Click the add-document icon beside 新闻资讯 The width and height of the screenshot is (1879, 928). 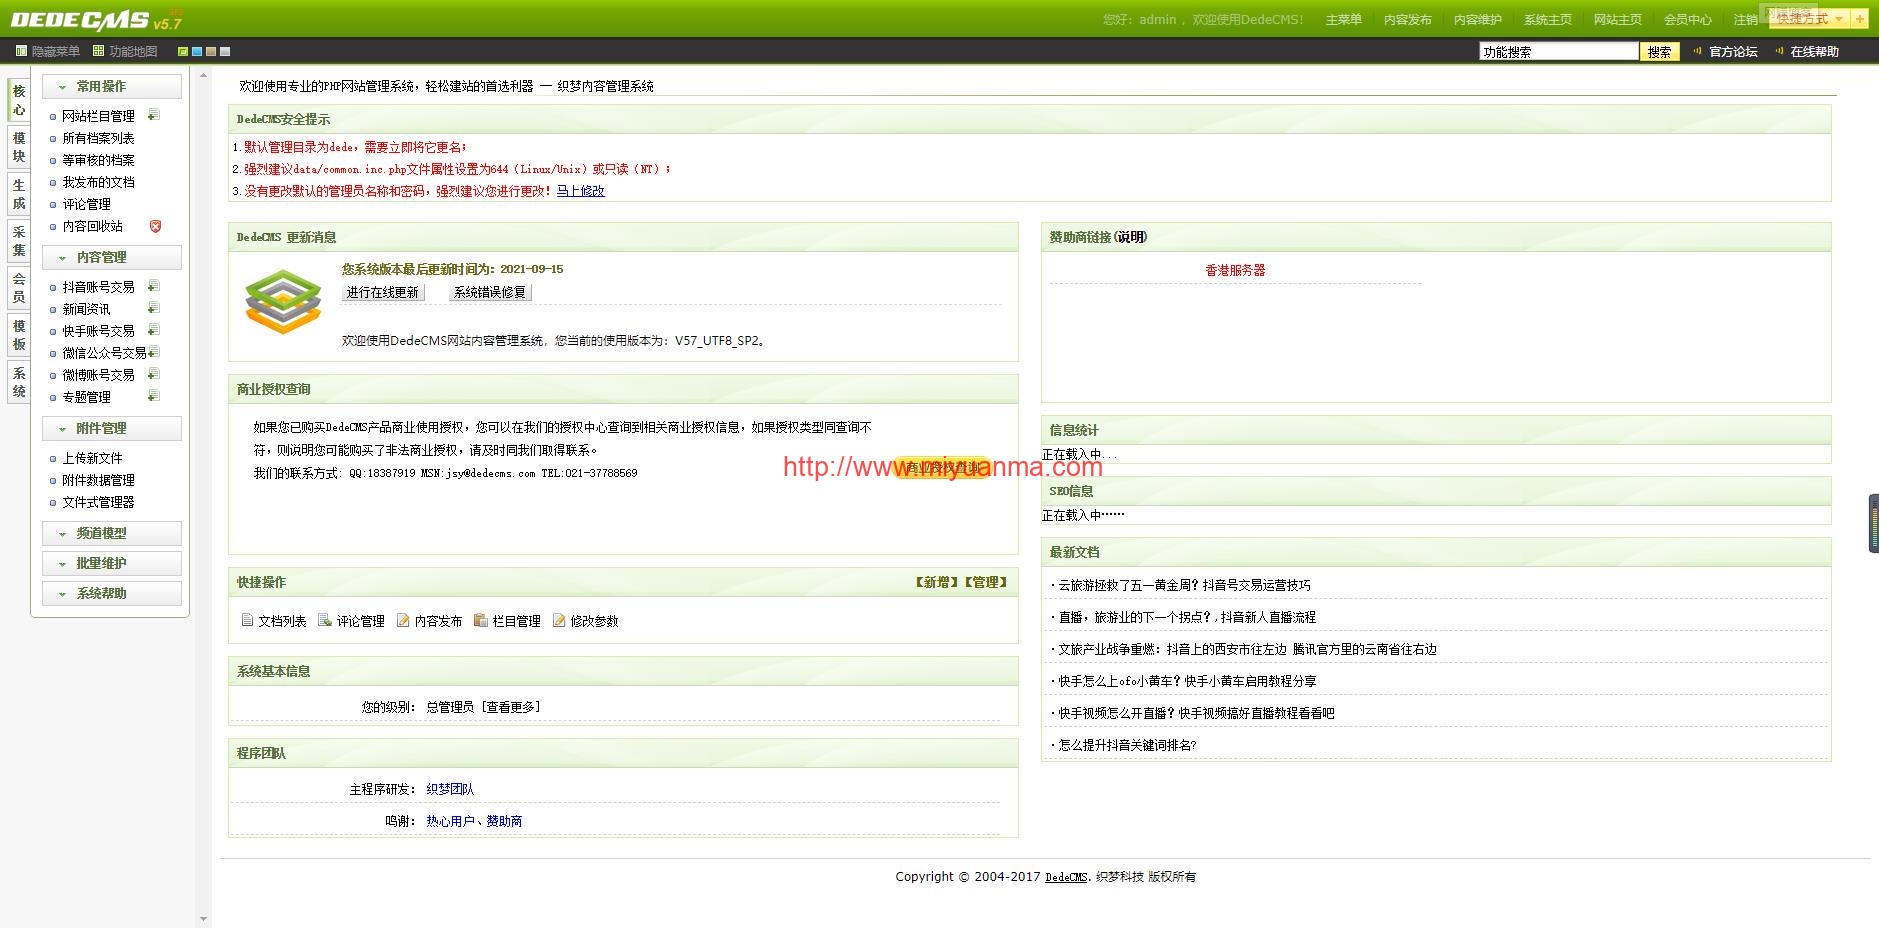pos(154,309)
